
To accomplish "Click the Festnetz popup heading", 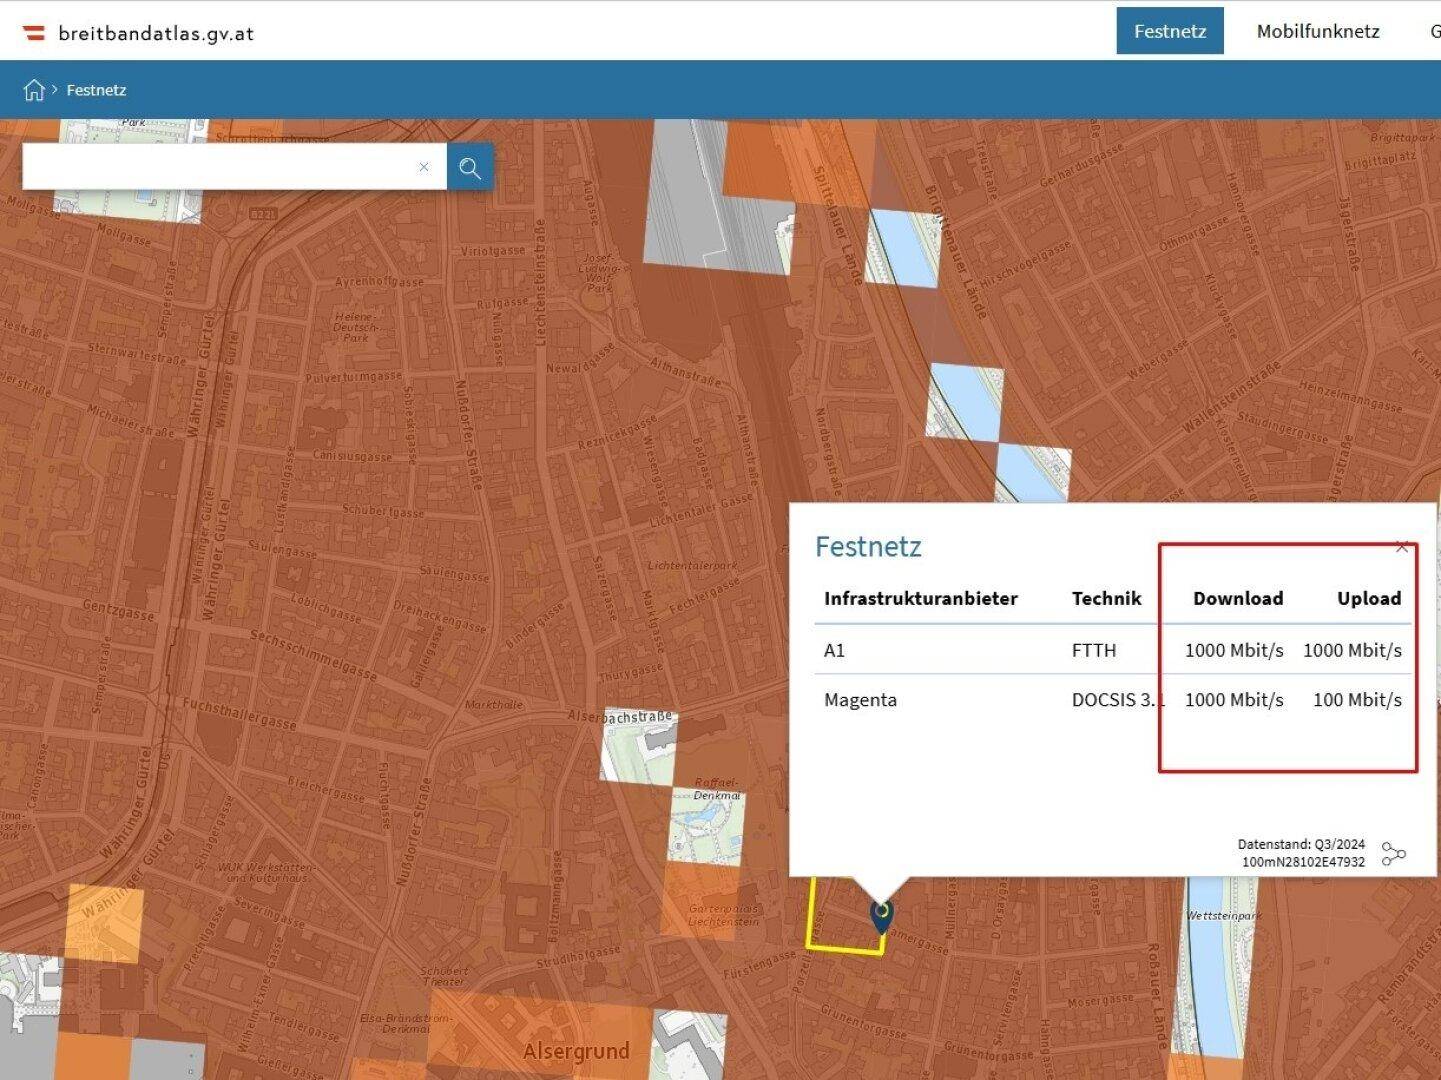I will pos(868,547).
